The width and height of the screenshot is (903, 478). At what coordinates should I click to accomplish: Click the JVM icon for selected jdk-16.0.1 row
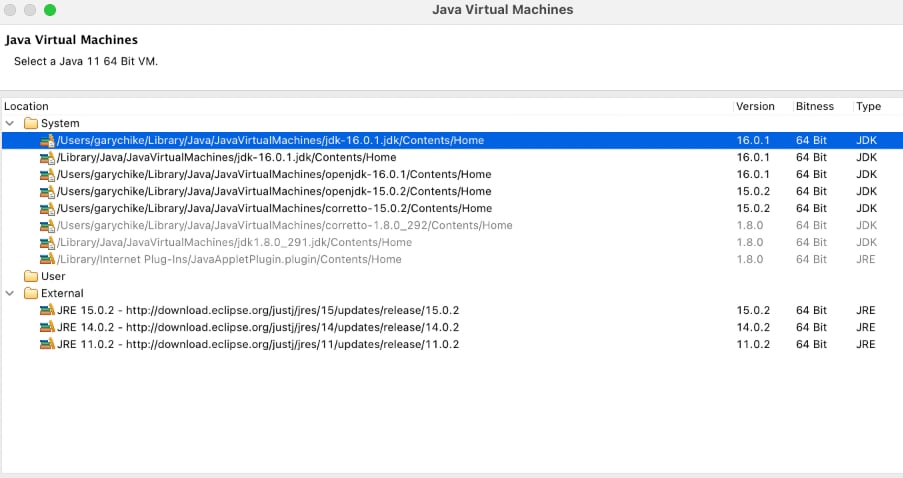click(47, 141)
